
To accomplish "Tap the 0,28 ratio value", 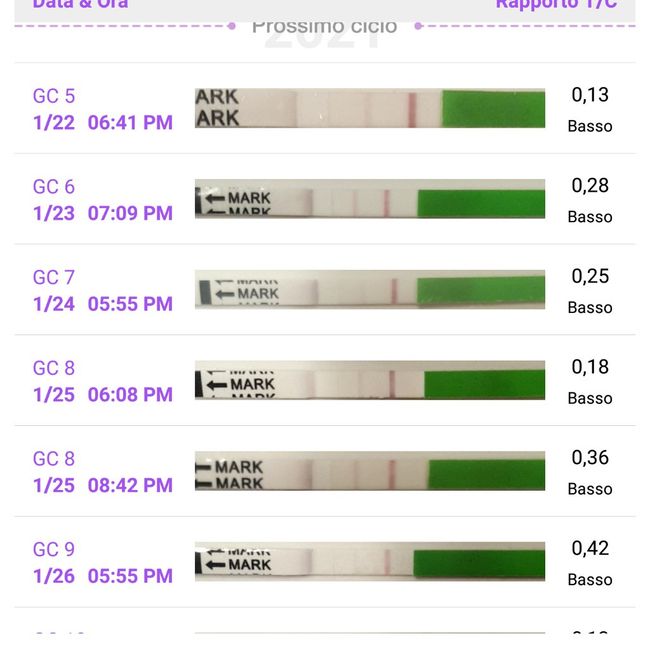I will pos(590,185).
